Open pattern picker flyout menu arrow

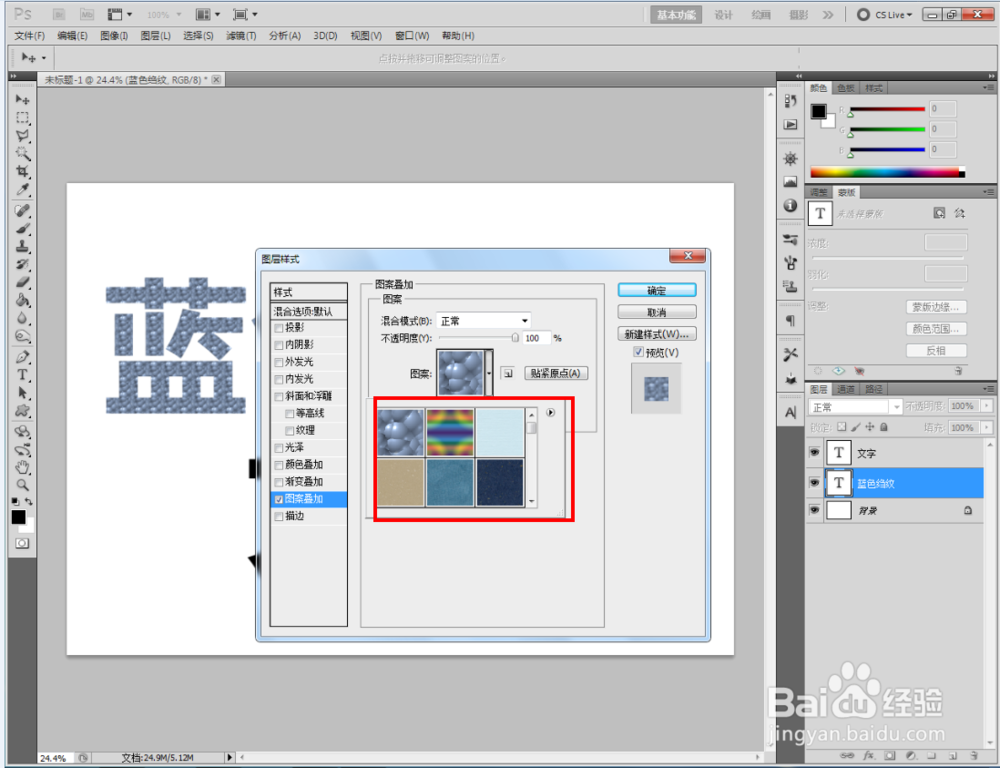(x=550, y=413)
